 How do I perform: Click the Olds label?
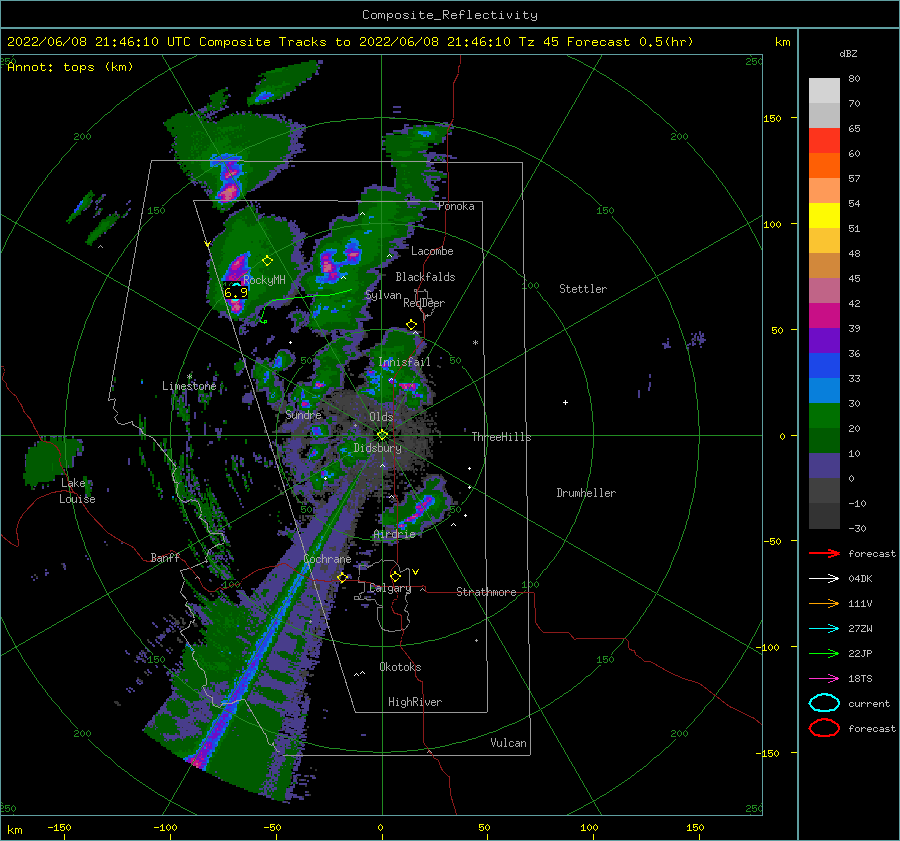381,417
